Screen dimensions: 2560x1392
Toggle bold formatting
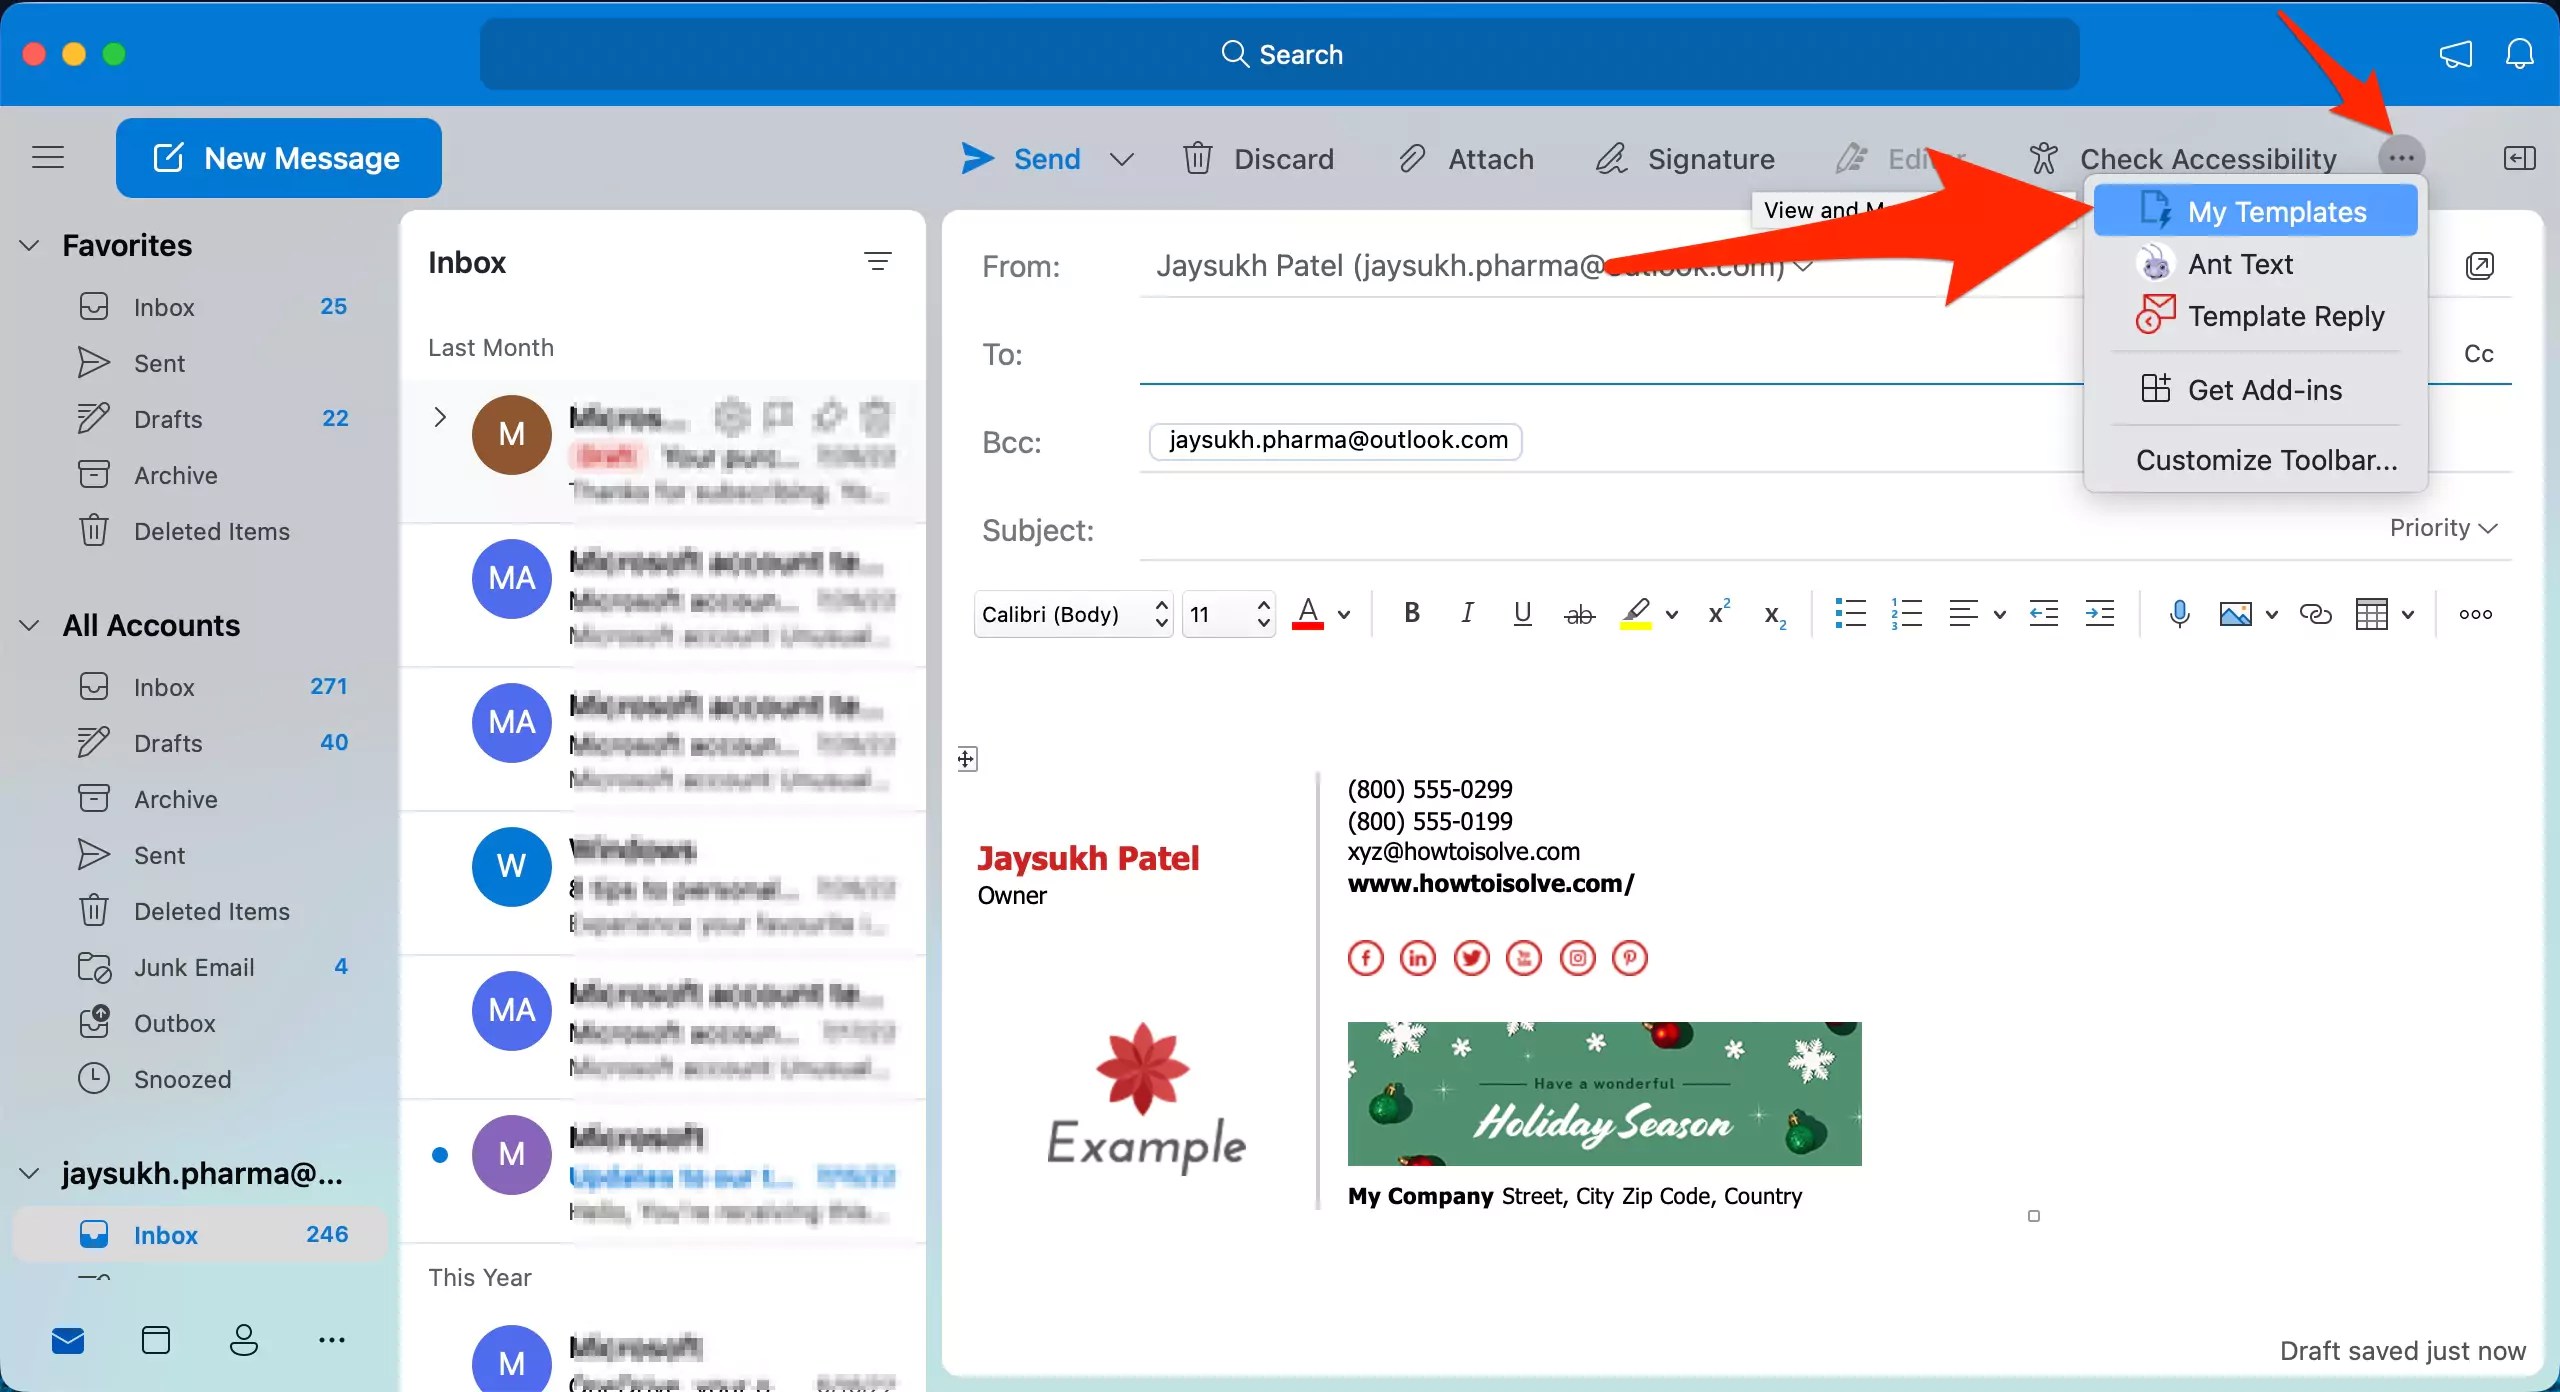[x=1411, y=613]
